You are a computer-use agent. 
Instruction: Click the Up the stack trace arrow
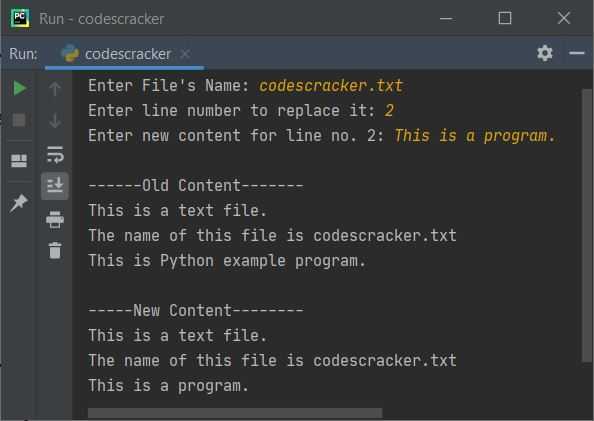click(x=55, y=88)
